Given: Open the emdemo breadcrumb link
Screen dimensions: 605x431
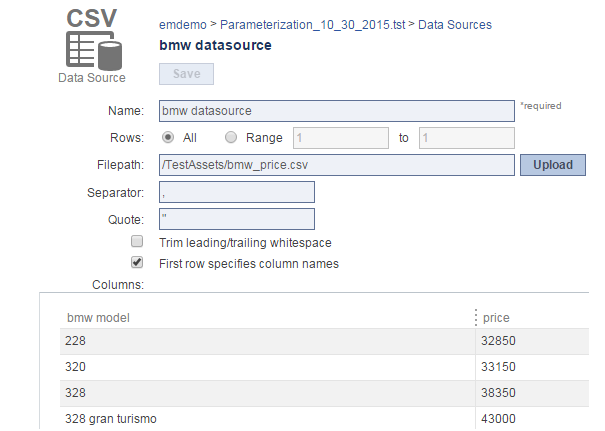Looking at the screenshot, I should 183,25.
